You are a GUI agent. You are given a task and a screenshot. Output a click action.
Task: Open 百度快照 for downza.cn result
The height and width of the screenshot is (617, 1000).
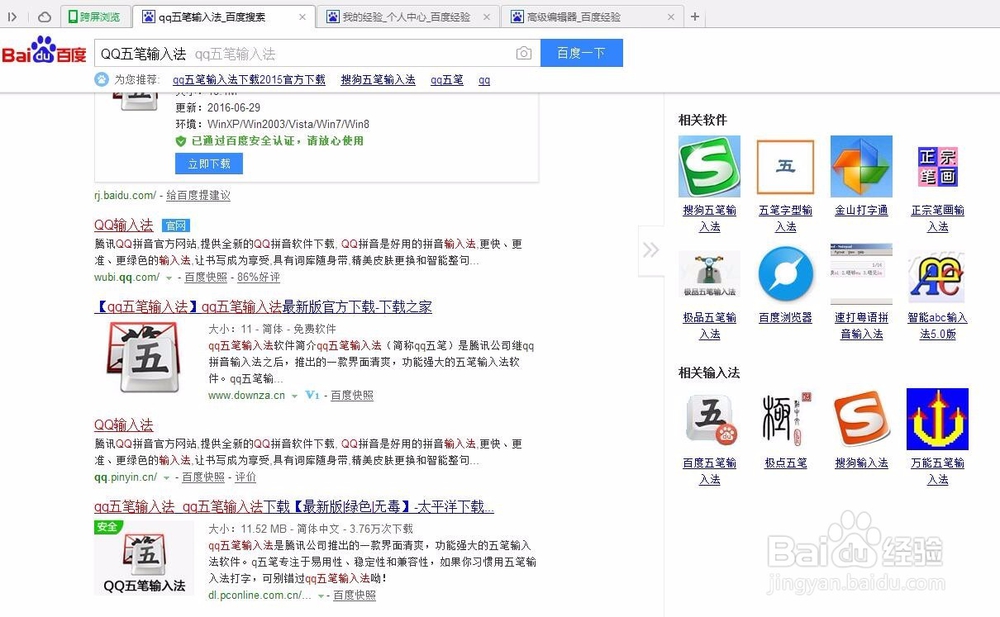click(351, 396)
